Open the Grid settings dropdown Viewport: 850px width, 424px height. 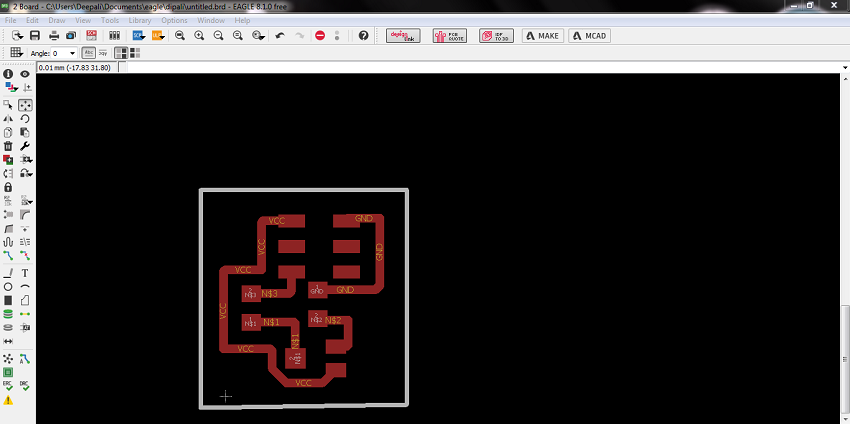tap(17, 53)
